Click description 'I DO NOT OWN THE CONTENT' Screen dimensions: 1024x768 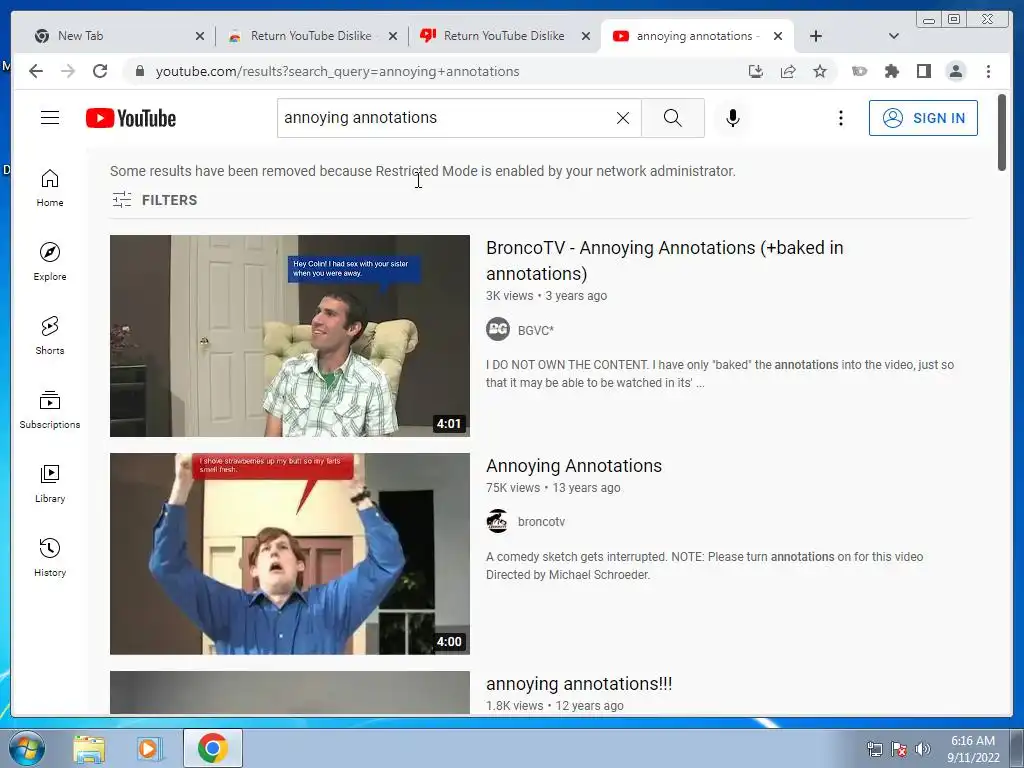(x=720, y=374)
